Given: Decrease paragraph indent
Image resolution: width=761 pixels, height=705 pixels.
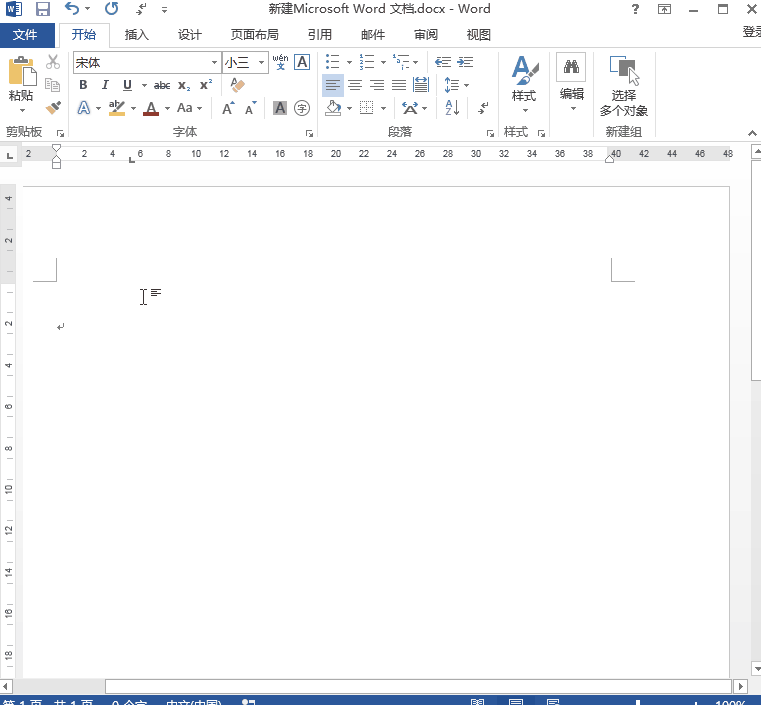Looking at the screenshot, I should (x=443, y=62).
